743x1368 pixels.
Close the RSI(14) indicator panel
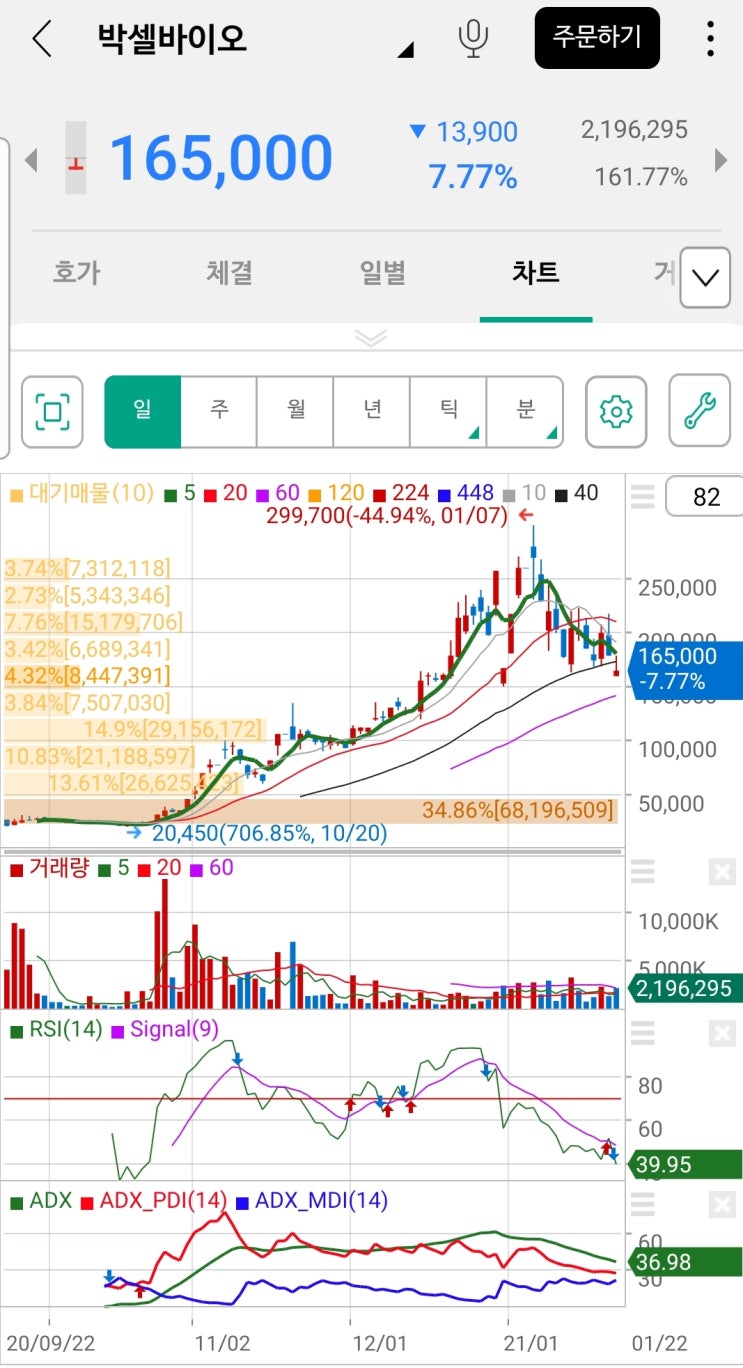pos(721,1033)
